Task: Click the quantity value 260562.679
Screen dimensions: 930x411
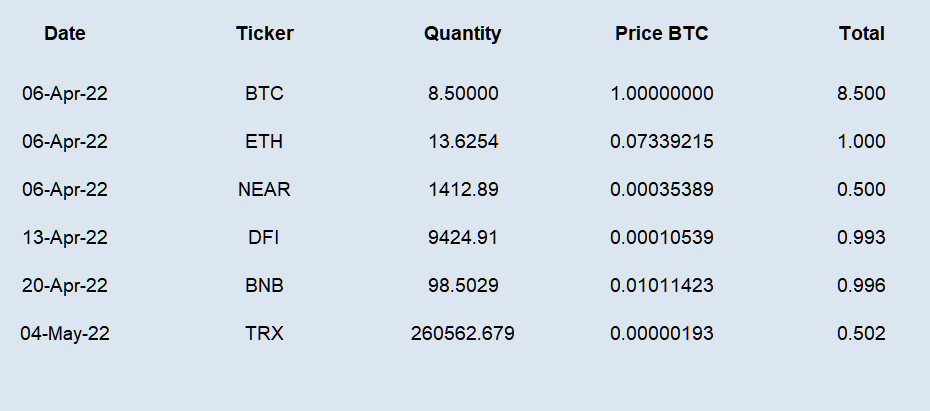Action: tap(463, 333)
